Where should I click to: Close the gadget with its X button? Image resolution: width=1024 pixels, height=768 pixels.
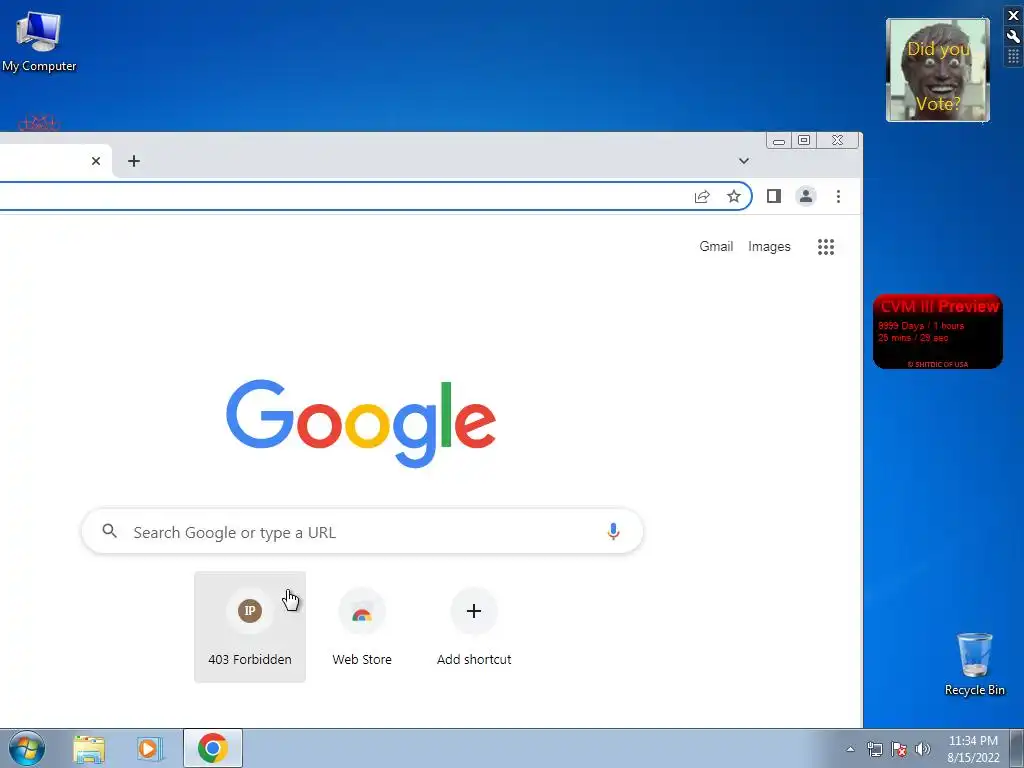pos(1014,16)
